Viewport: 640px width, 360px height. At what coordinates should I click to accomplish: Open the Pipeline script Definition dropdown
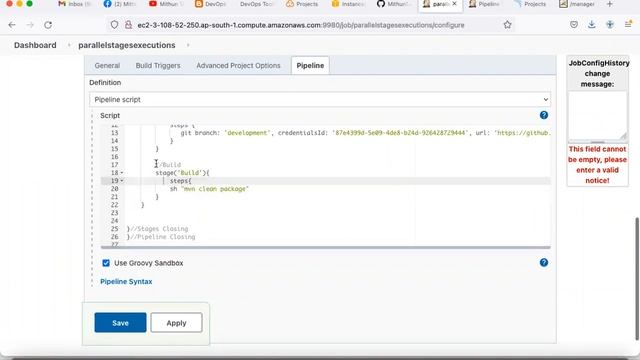(320, 99)
